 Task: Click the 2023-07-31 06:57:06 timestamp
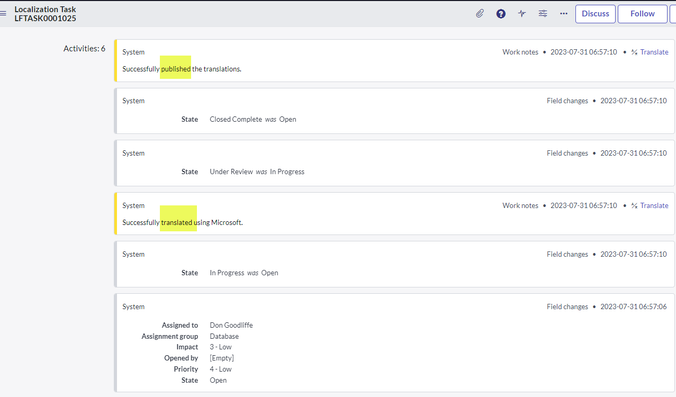pyautogui.click(x=633, y=307)
